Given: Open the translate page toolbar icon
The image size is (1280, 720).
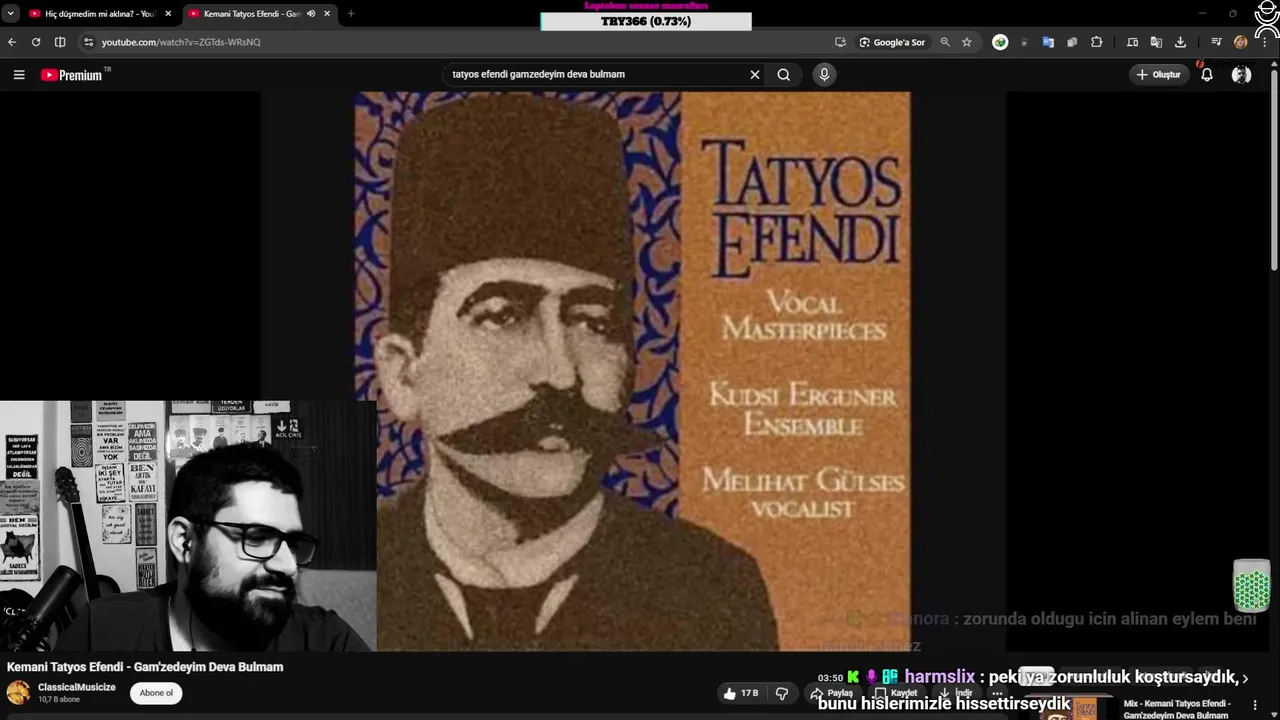Looking at the screenshot, I should click(x=1156, y=42).
